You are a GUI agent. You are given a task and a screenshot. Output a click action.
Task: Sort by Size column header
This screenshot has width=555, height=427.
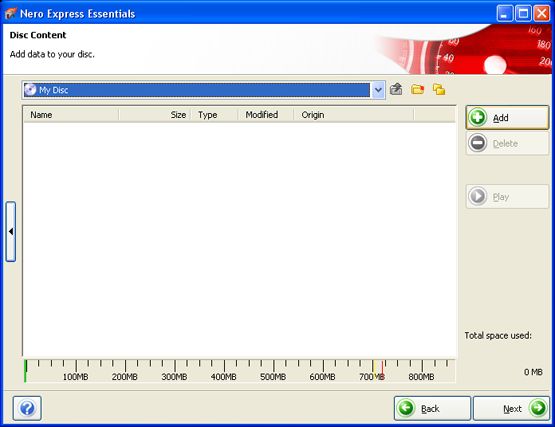point(155,115)
